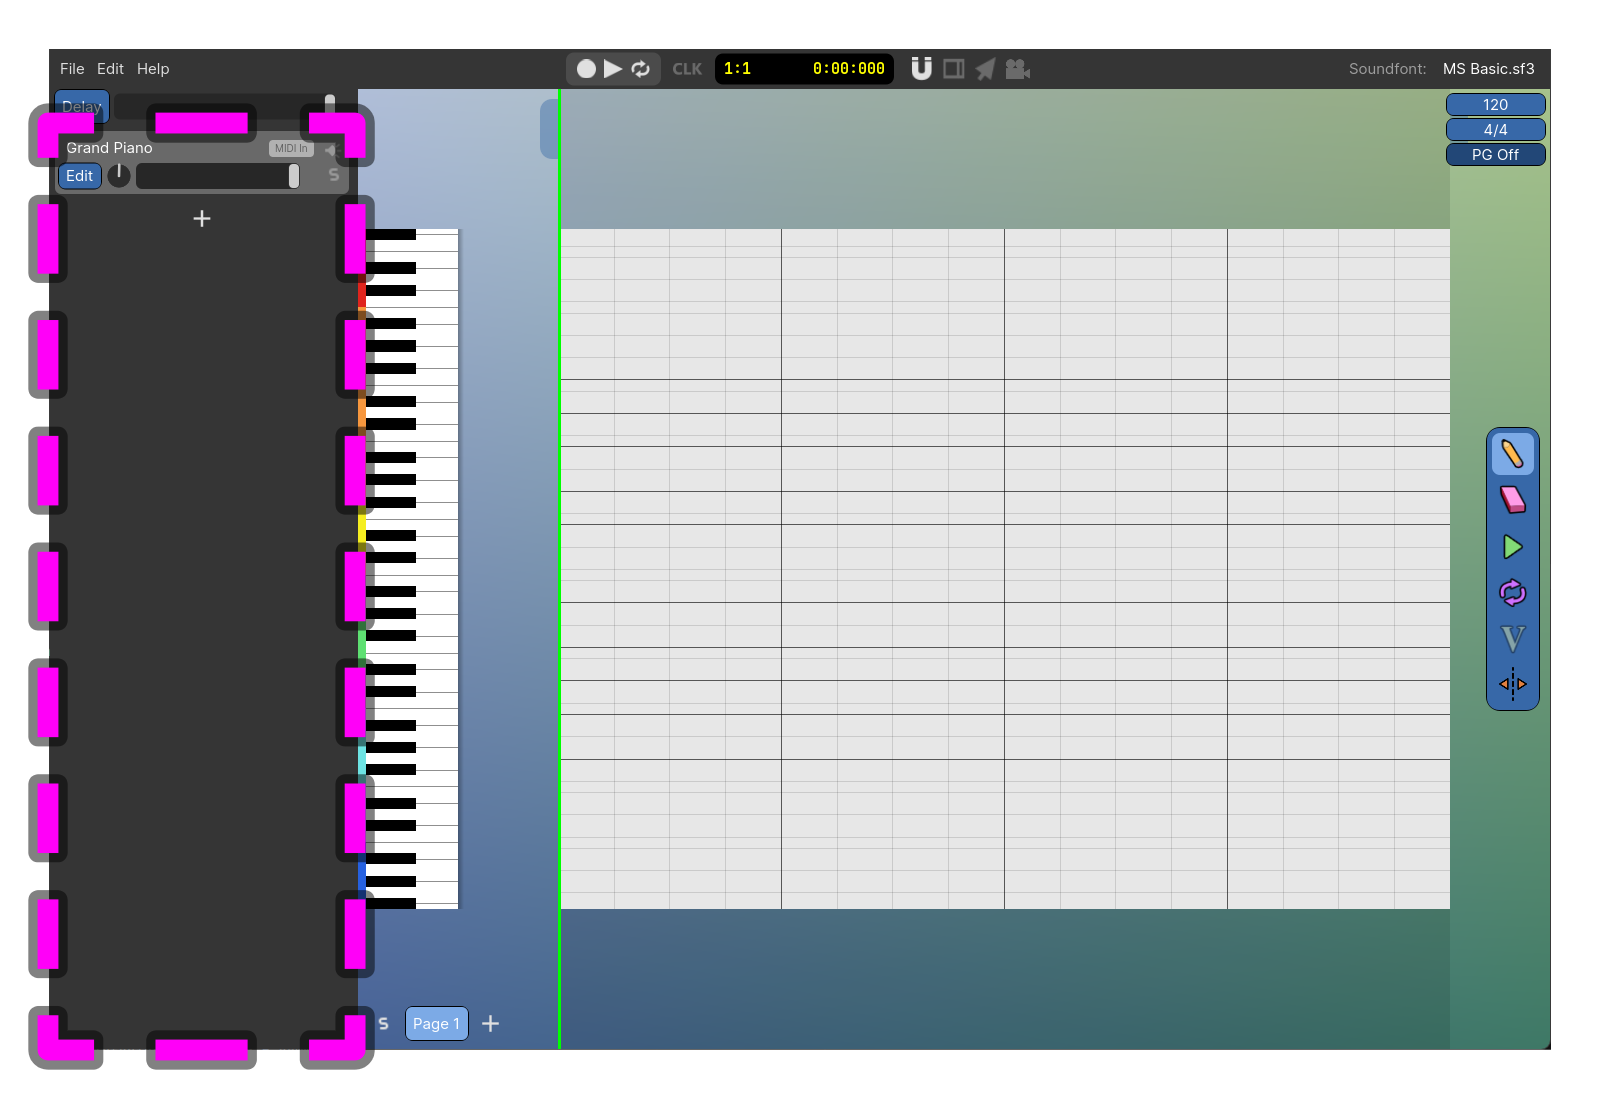Screen dimensions: 1600x1100
Task: Toggle loop playback in the transport bar
Action: coord(641,69)
